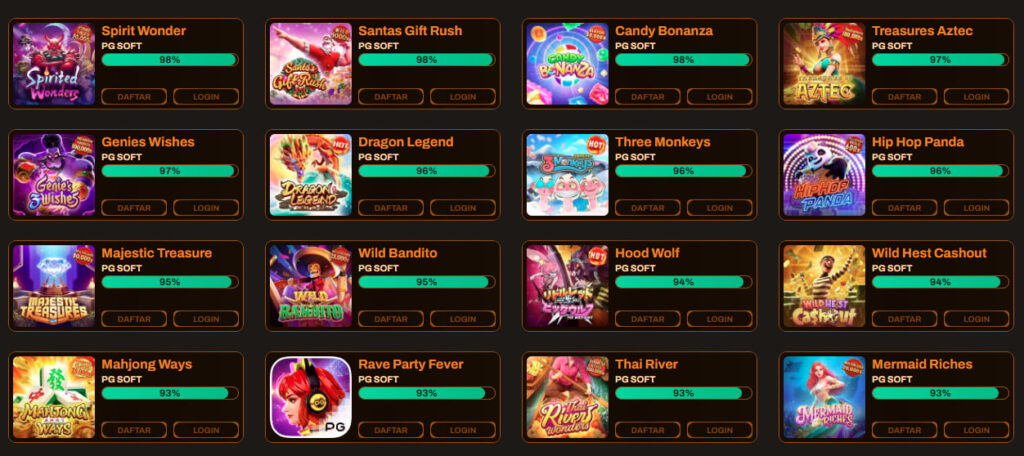
Task: Launch the Hip Hop Panda game icon
Action: pyautogui.click(x=824, y=175)
